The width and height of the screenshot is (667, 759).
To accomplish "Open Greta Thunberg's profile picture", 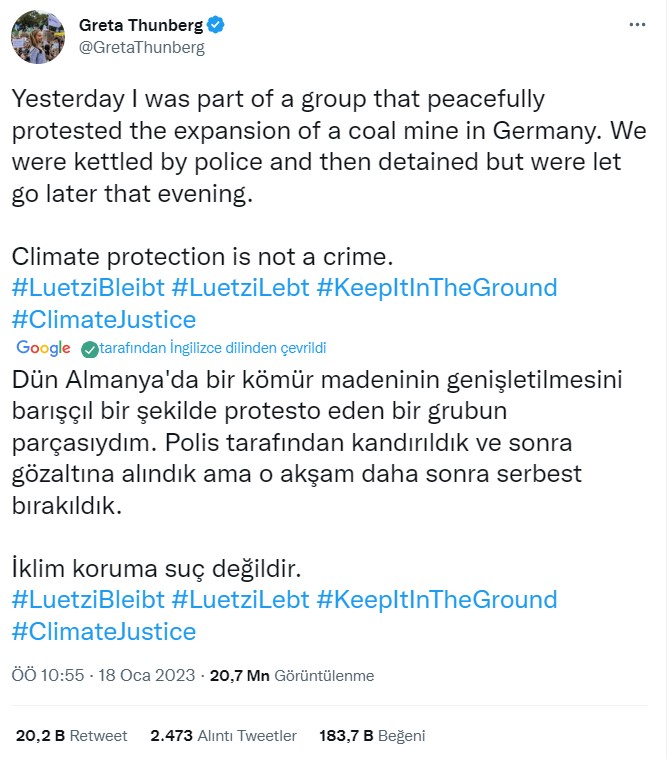I will pyautogui.click(x=32, y=36).
